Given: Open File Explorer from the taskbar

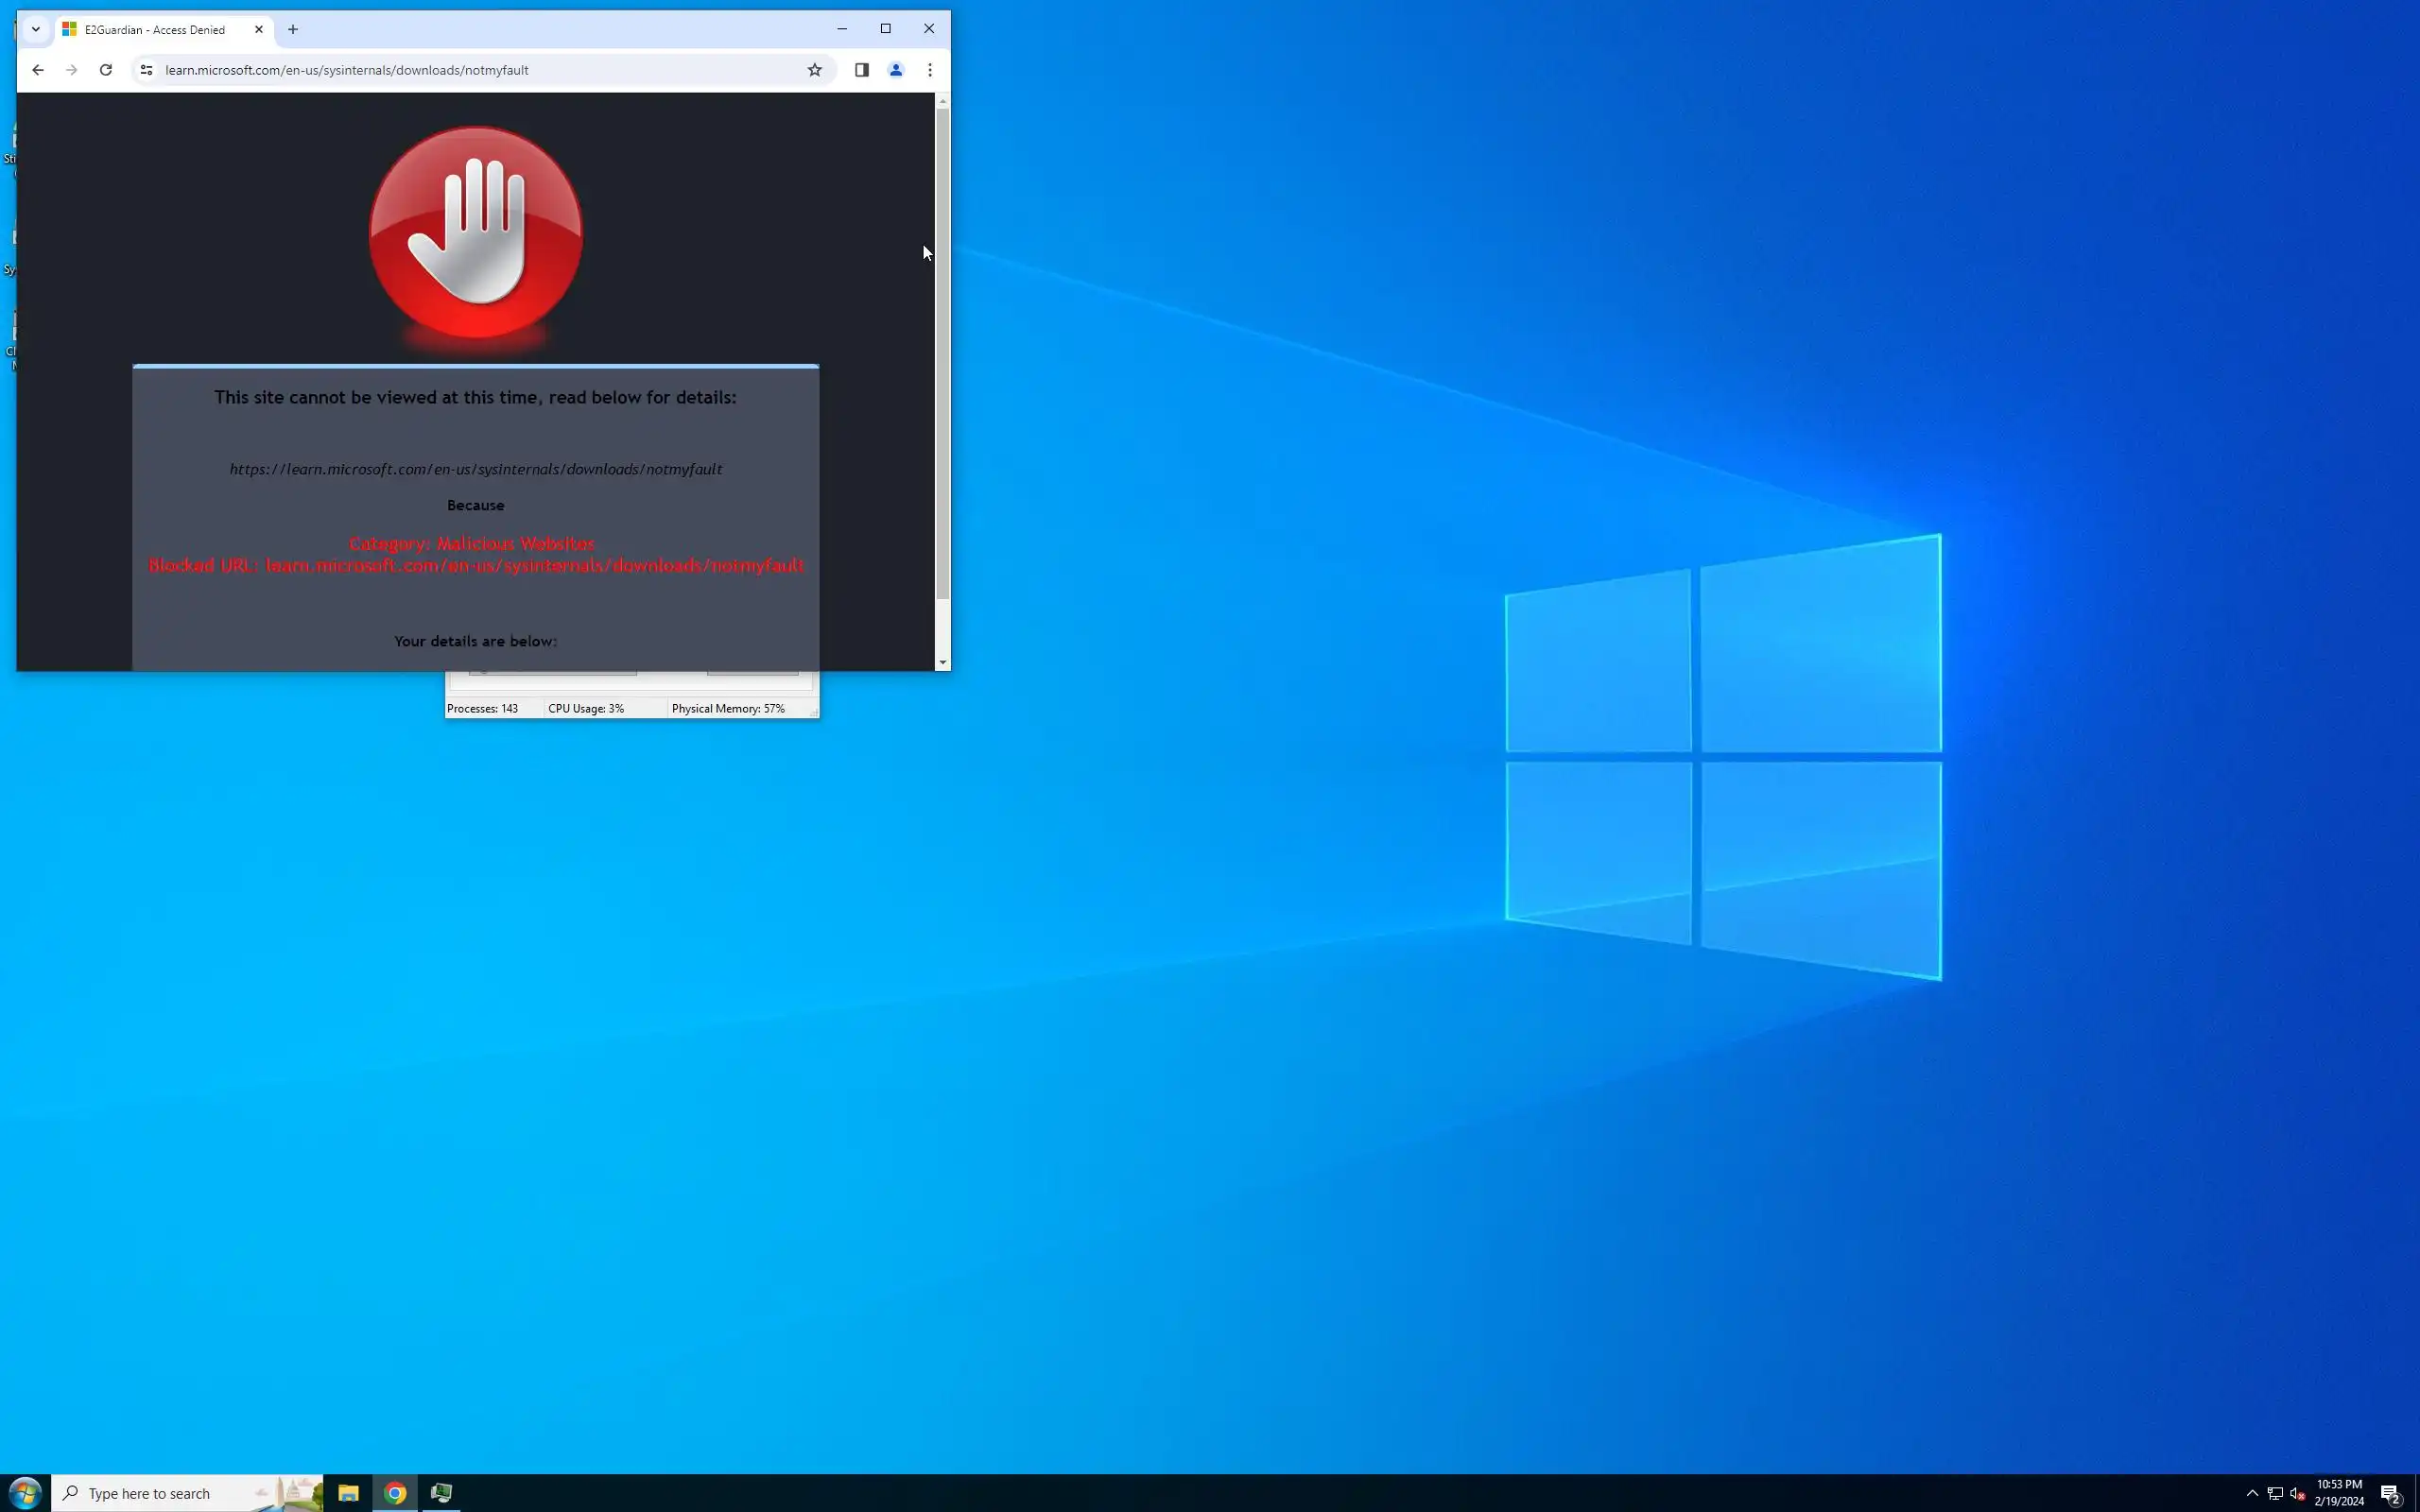Looking at the screenshot, I should click(348, 1493).
